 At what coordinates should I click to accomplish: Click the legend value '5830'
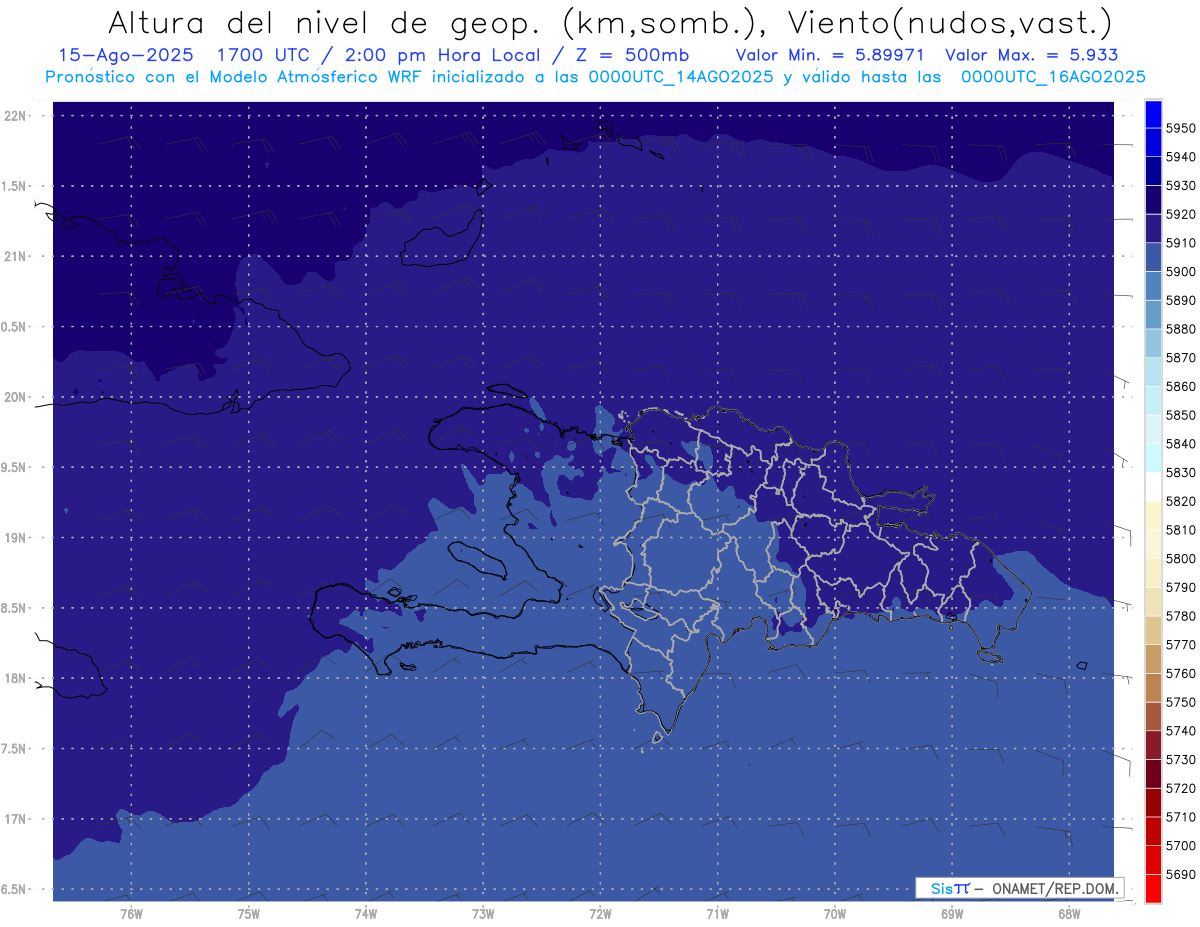[1180, 473]
